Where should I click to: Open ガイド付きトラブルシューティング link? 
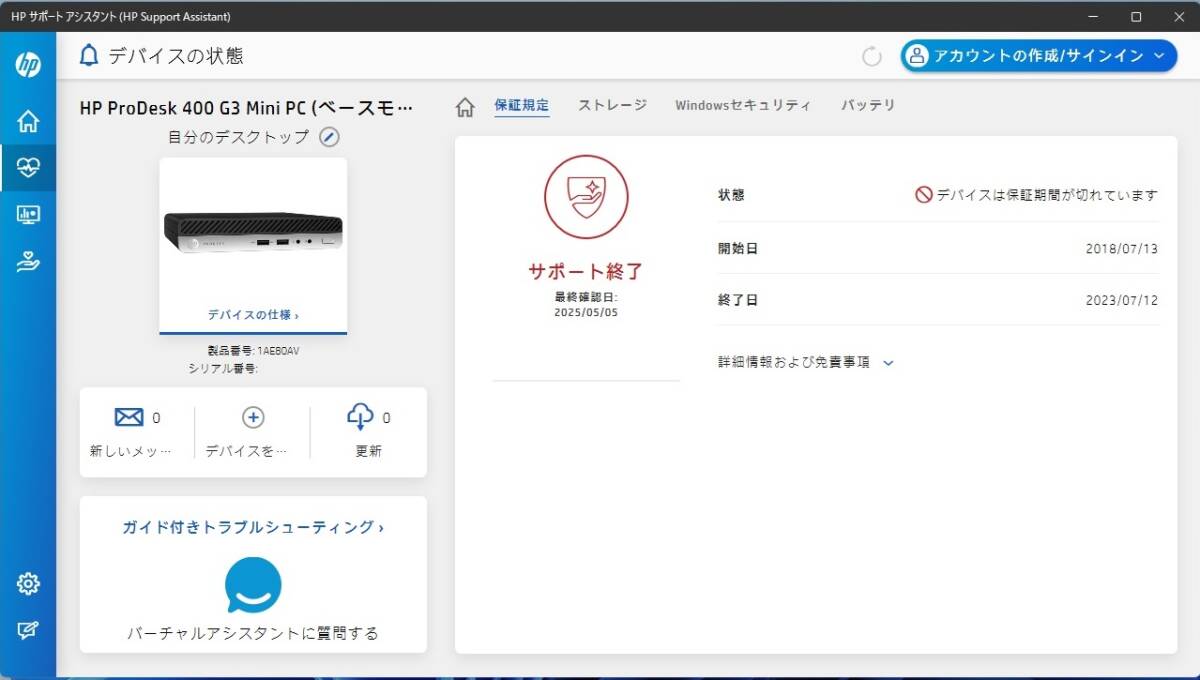point(253,527)
